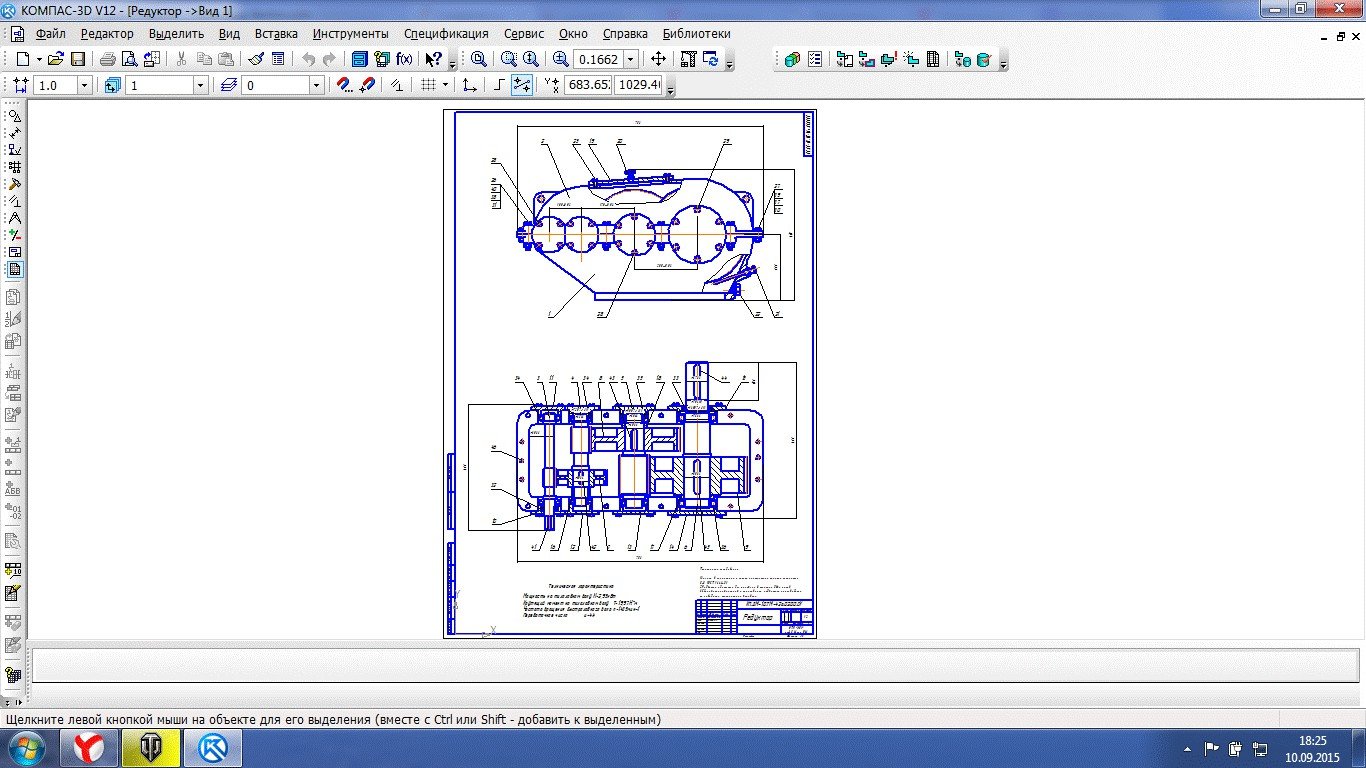Open Yandex browser from taskbar
1366x768 pixels.
click(91, 747)
